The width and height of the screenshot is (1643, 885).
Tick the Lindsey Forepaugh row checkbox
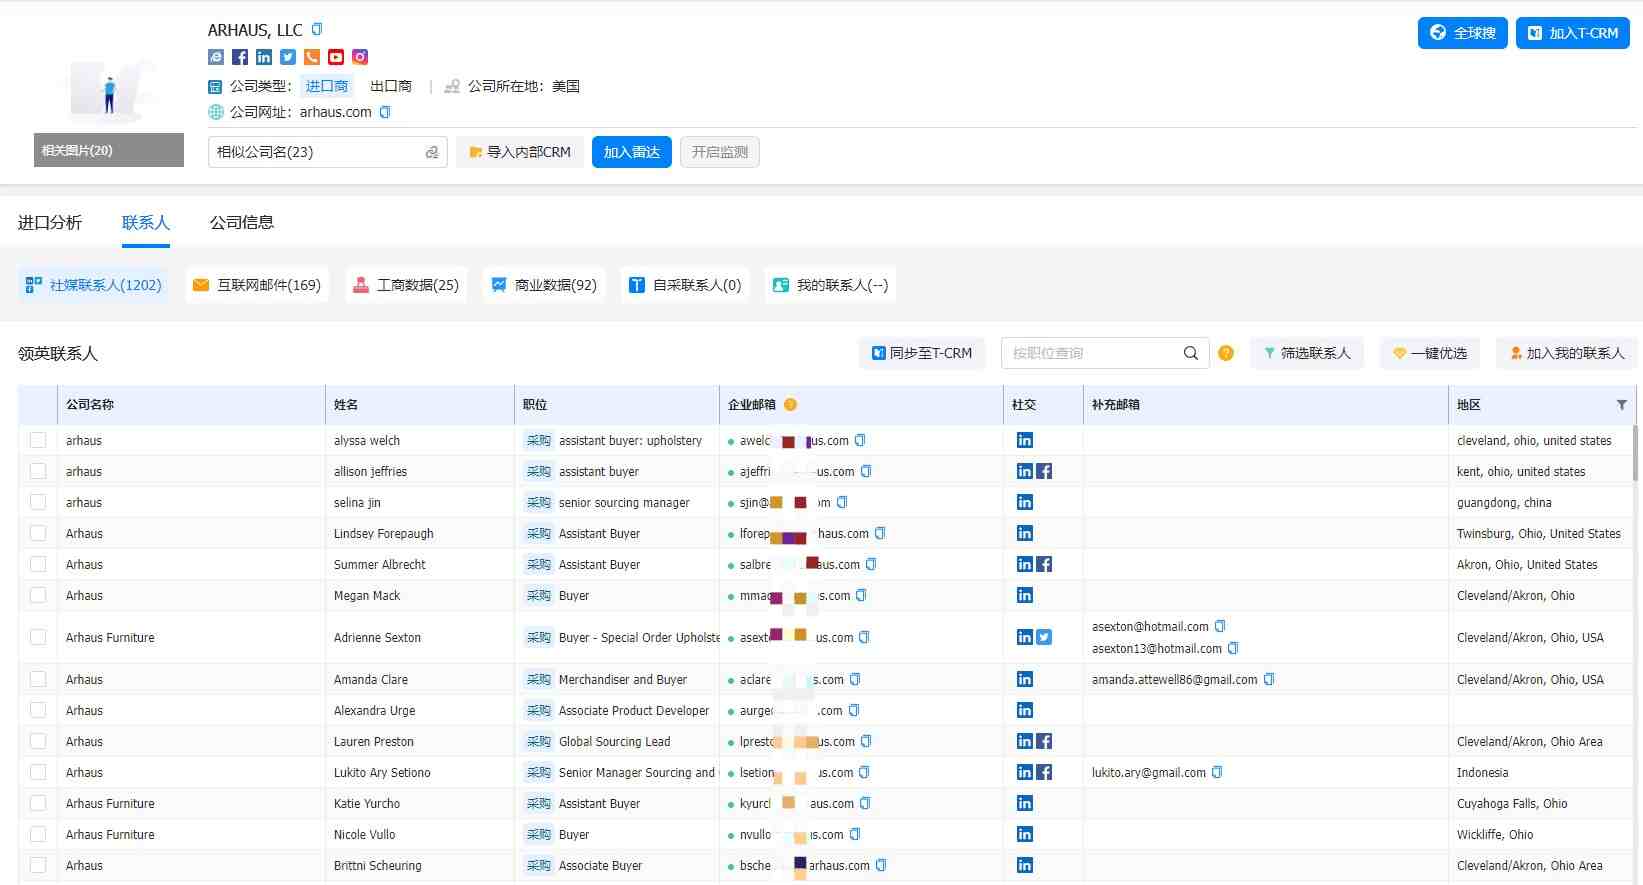(38, 533)
